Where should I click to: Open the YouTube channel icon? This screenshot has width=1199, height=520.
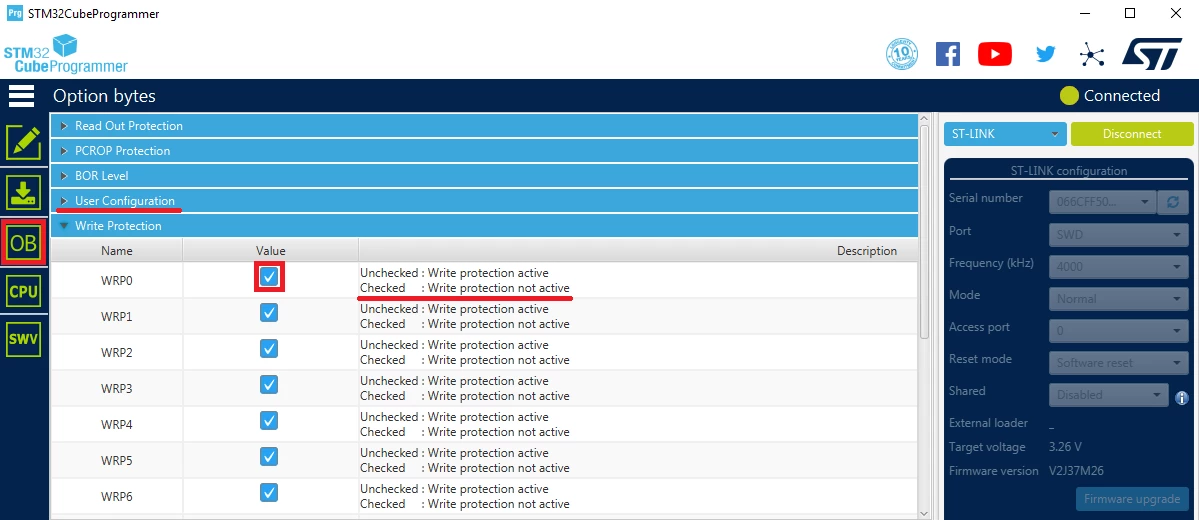click(995, 54)
